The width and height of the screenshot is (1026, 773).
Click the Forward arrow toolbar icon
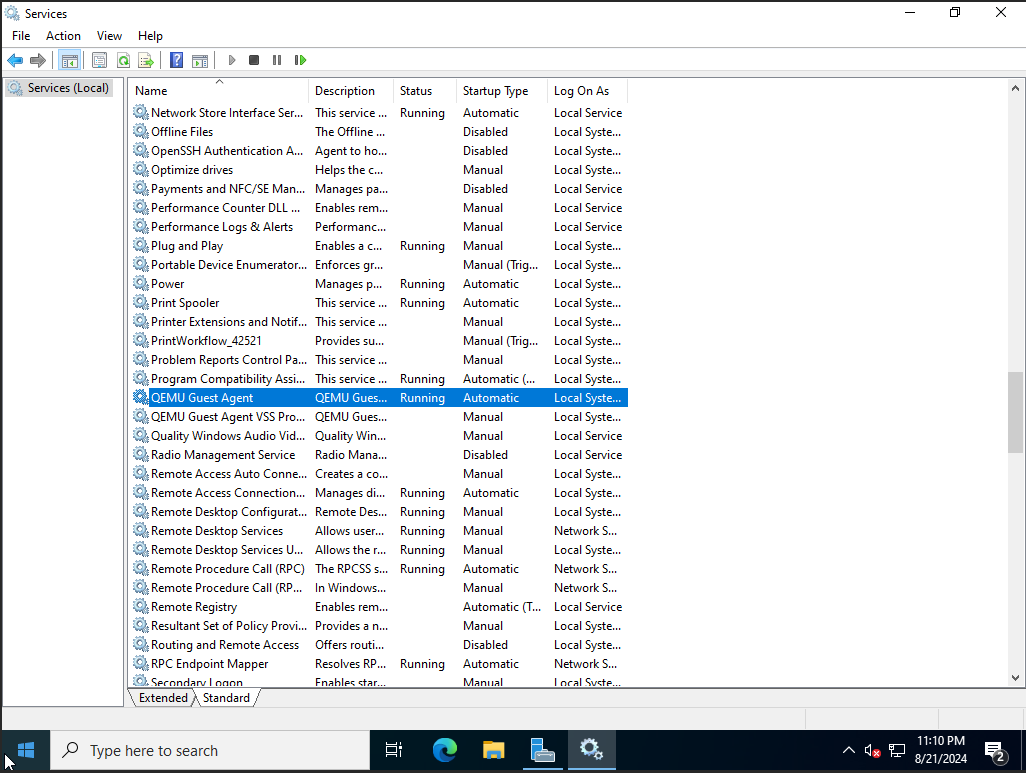(x=38, y=60)
